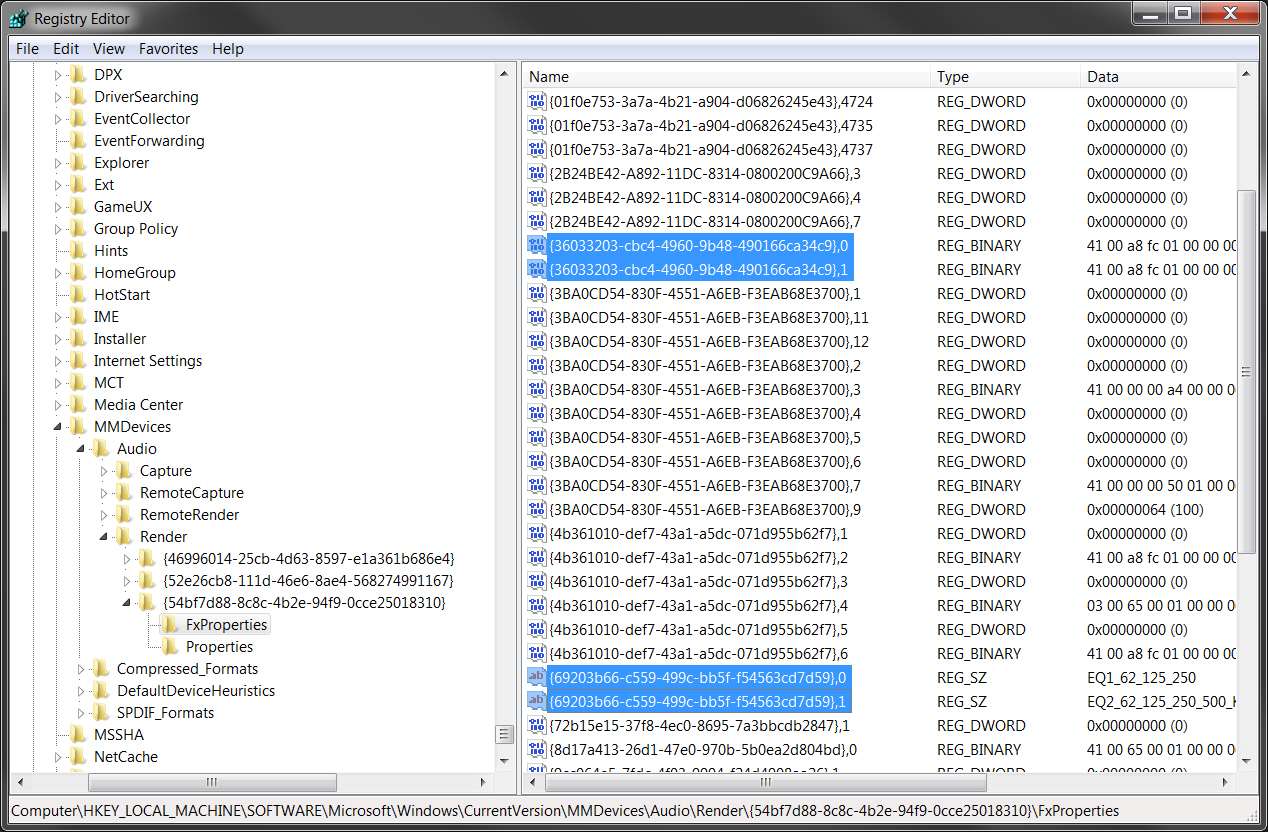The image size is (1268, 832).
Task: Open the Edit menu
Action: [66, 48]
